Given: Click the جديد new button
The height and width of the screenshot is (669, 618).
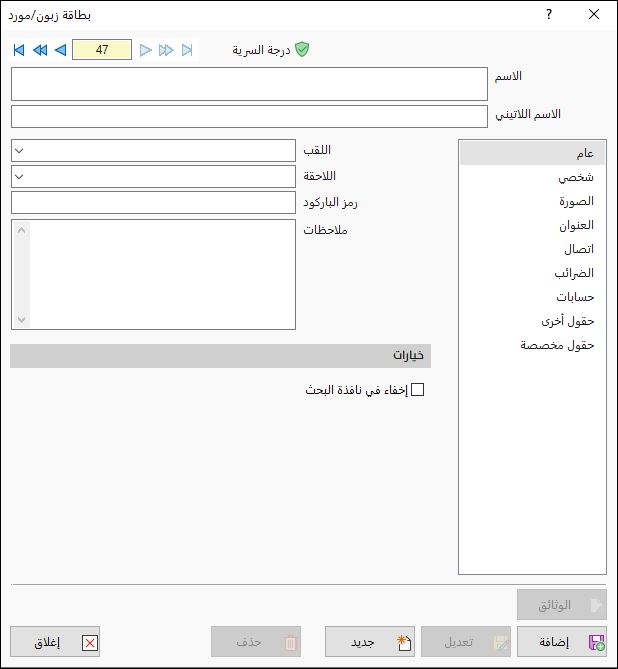Looking at the screenshot, I should coord(370,641).
